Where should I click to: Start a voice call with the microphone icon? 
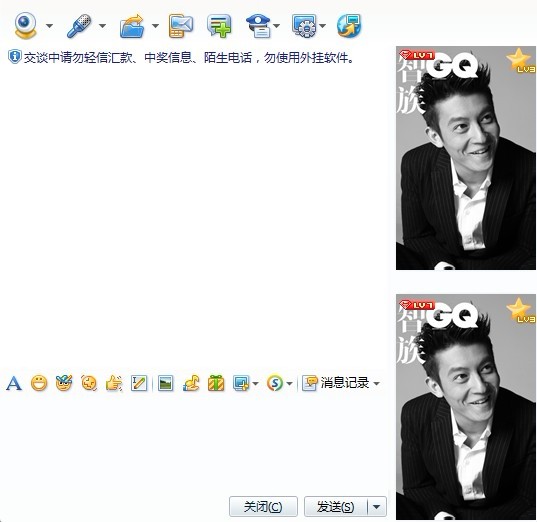click(79, 26)
